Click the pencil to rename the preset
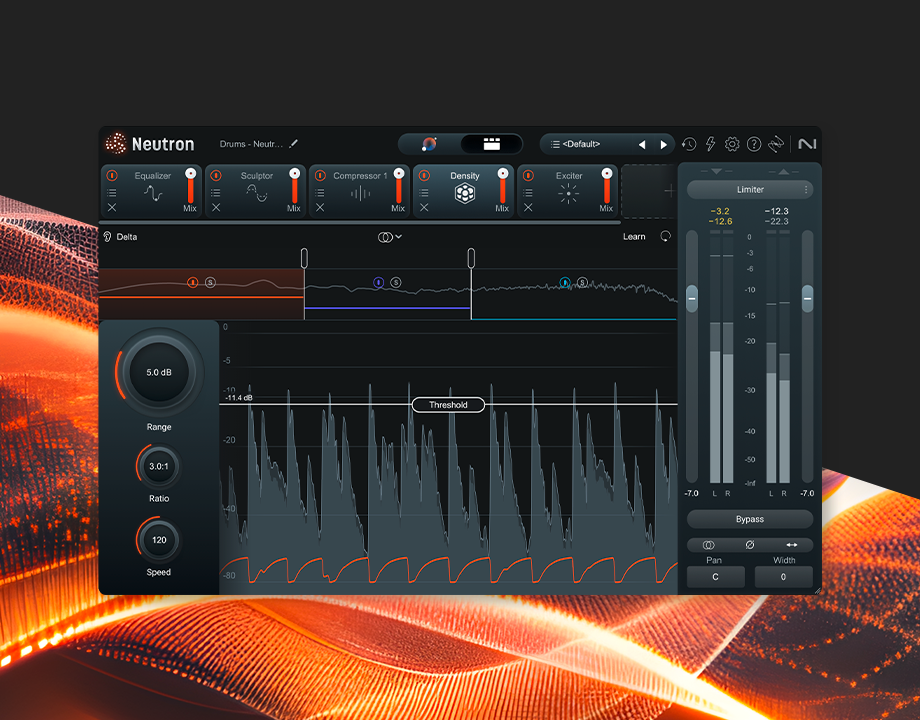Screen dimensions: 920x720 click(294, 144)
